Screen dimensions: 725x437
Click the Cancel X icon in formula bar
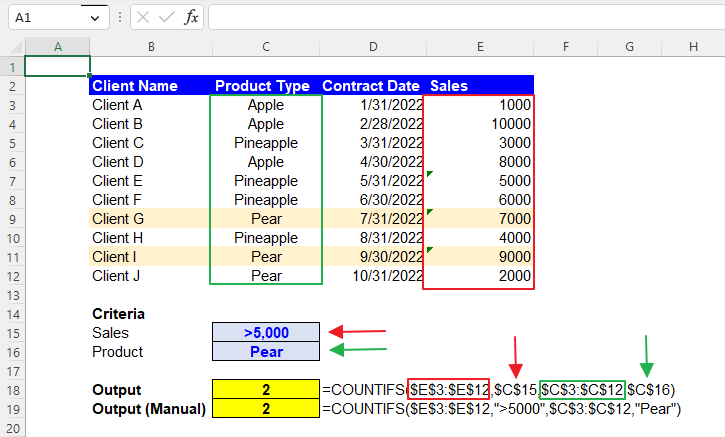point(143,18)
